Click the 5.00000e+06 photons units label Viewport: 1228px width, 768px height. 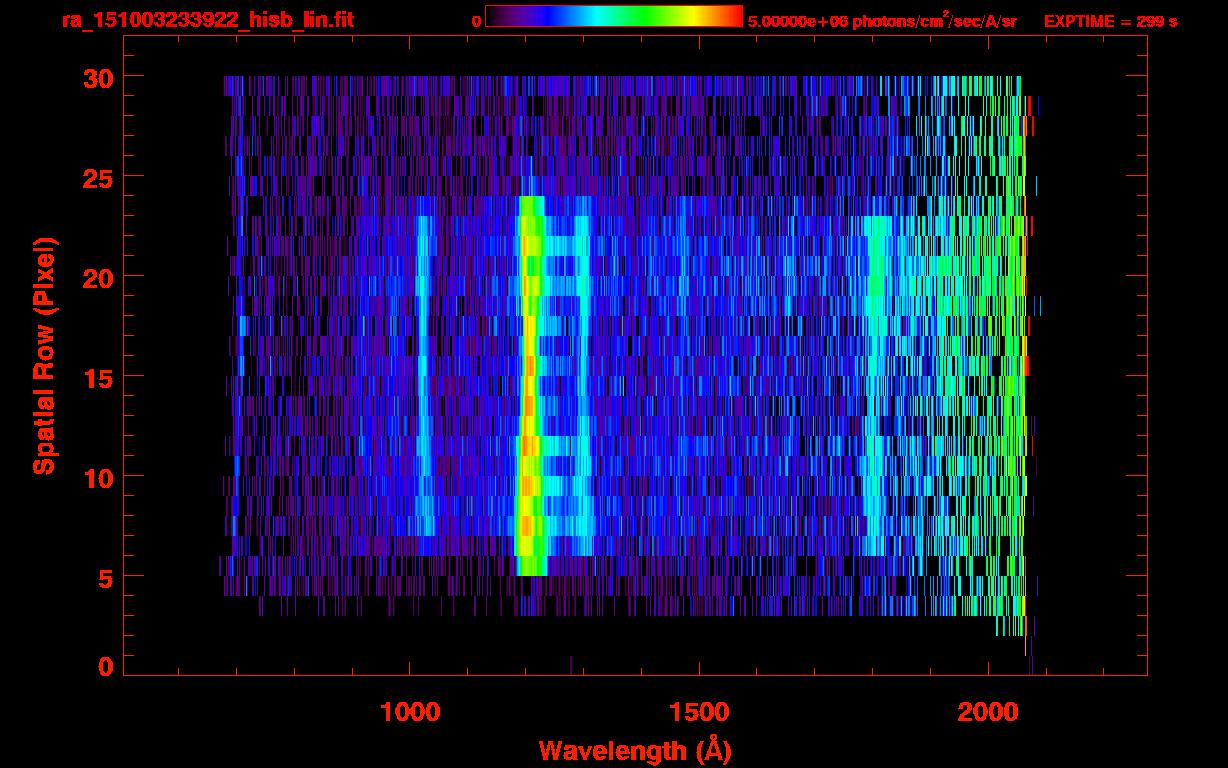(881, 21)
